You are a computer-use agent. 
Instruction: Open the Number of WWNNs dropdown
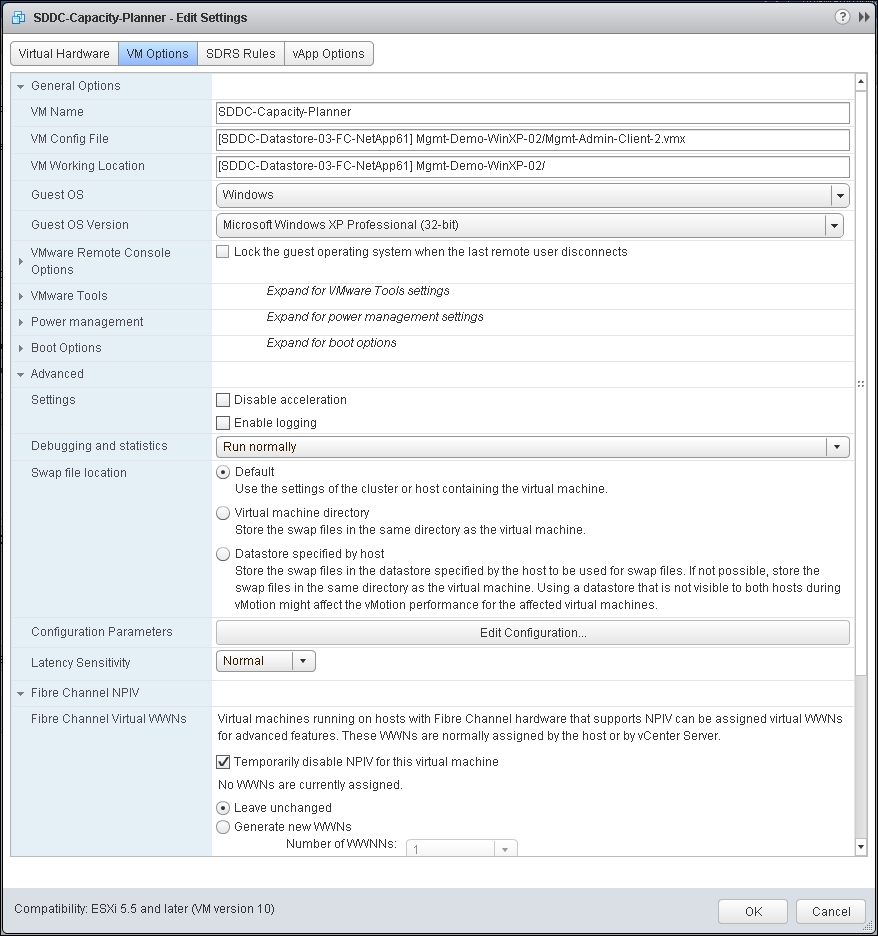(461, 848)
